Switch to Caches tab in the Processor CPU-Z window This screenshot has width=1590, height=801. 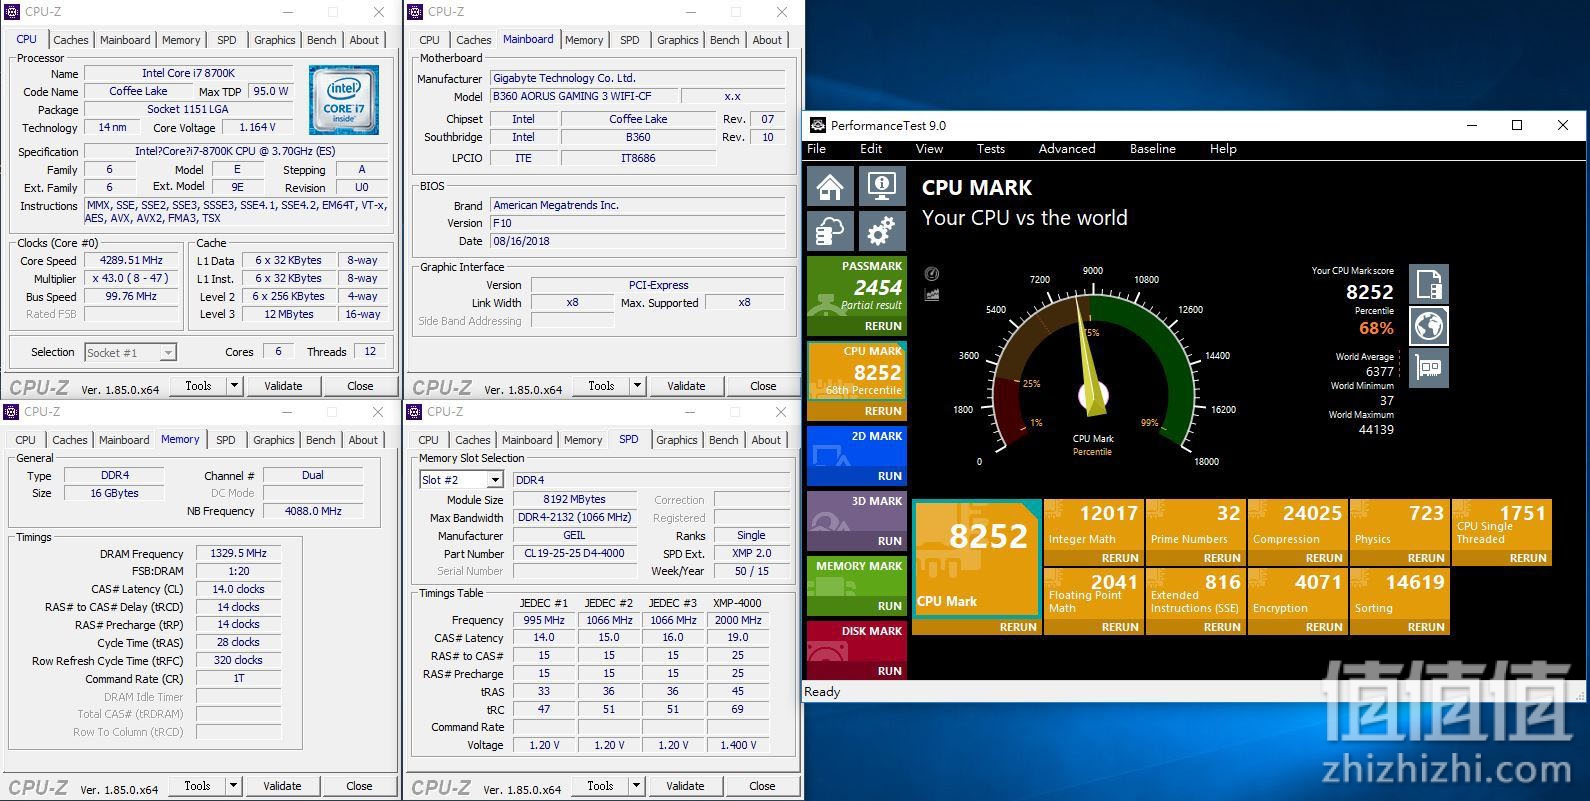tap(71, 40)
